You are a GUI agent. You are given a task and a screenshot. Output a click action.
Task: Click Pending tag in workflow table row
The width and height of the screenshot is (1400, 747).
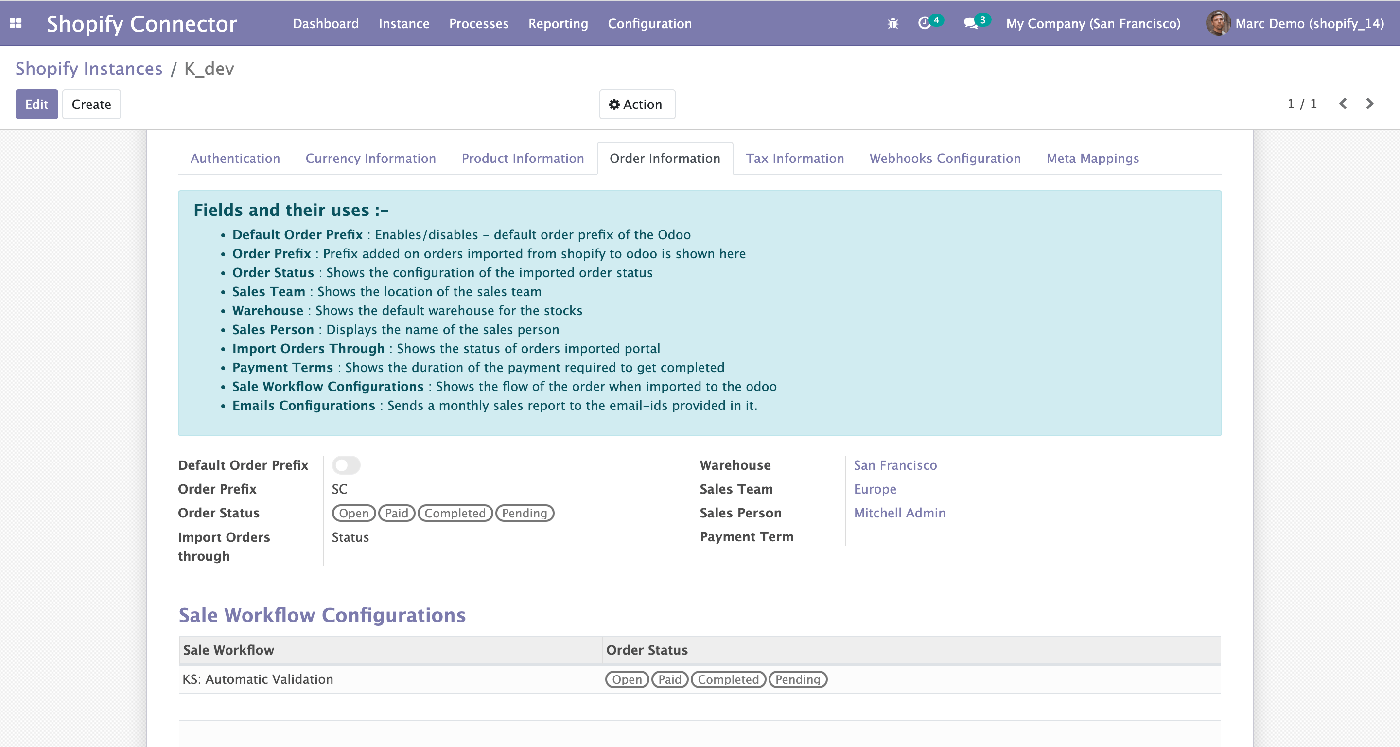pyautogui.click(x=798, y=679)
